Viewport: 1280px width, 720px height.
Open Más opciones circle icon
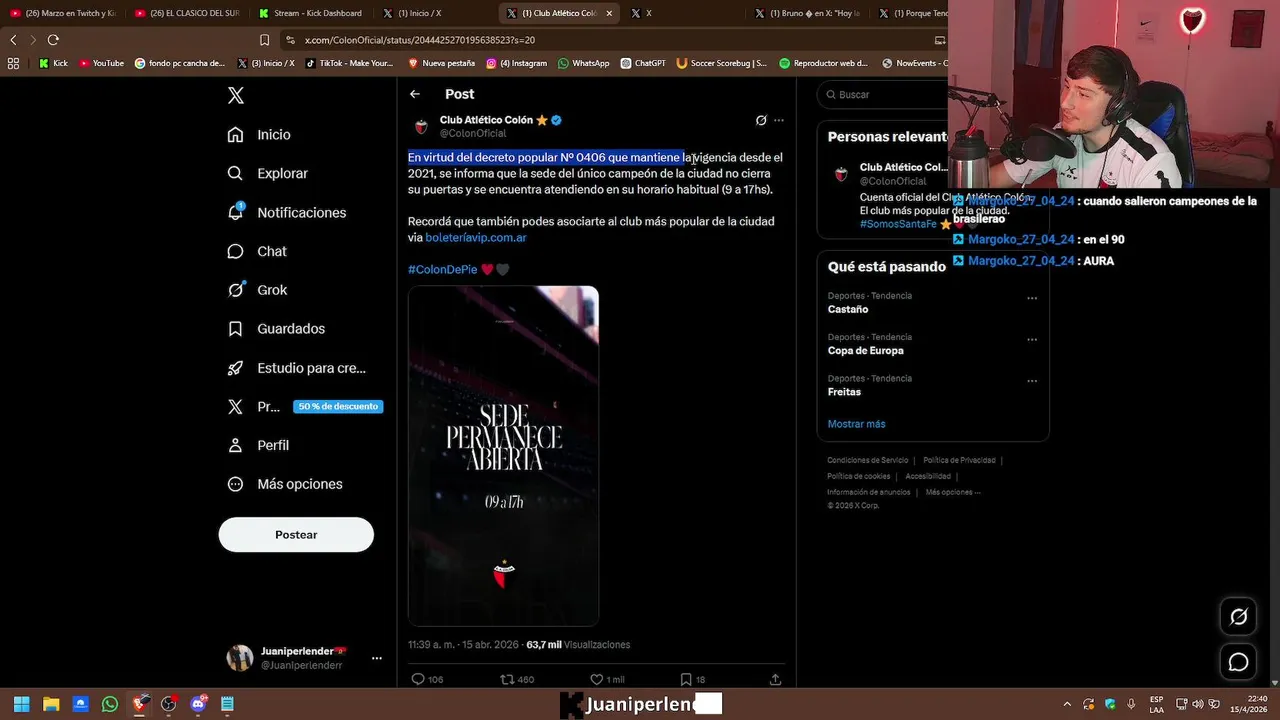click(235, 484)
